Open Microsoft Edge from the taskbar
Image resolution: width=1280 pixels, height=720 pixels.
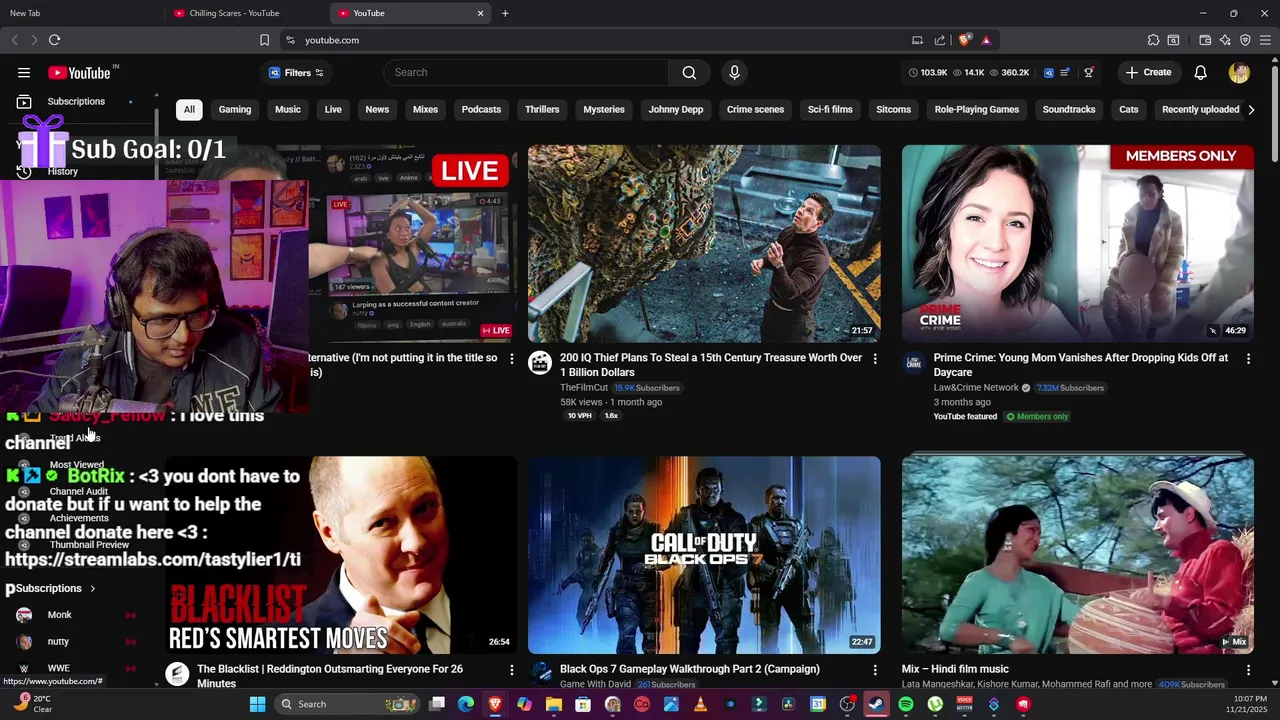tap(466, 704)
